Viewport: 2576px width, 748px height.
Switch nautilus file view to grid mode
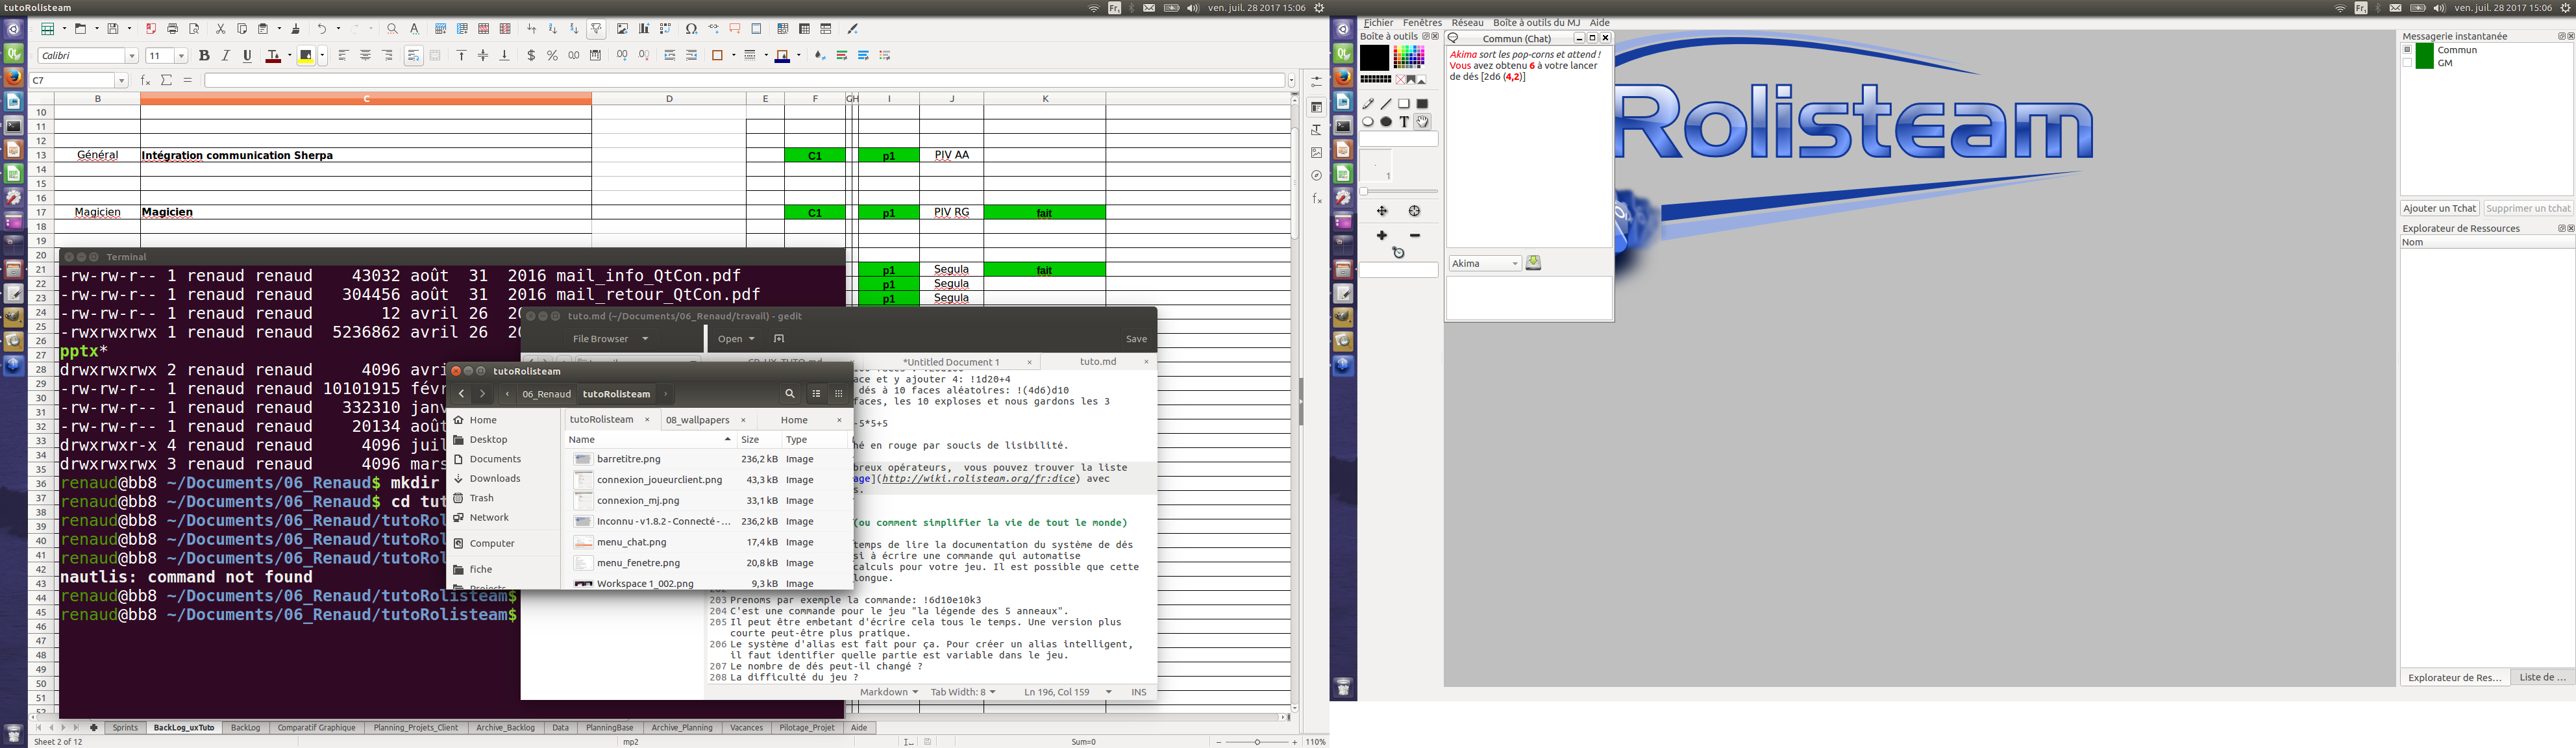click(x=838, y=394)
